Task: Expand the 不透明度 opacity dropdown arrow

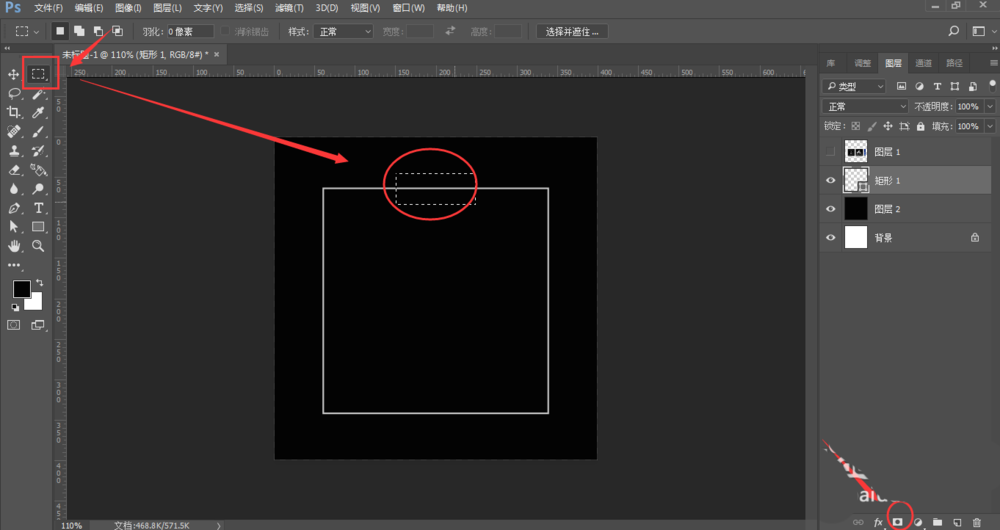Action: [x=990, y=106]
